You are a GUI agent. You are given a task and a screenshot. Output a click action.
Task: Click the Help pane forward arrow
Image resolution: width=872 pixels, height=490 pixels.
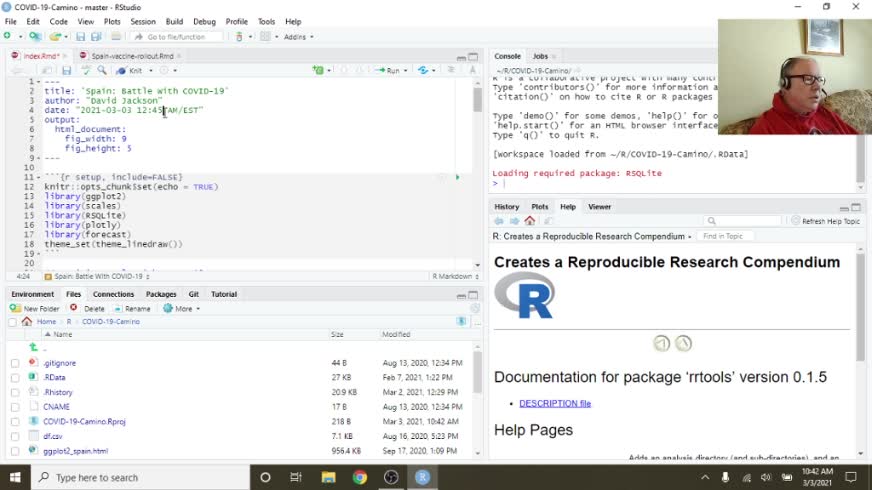514,221
